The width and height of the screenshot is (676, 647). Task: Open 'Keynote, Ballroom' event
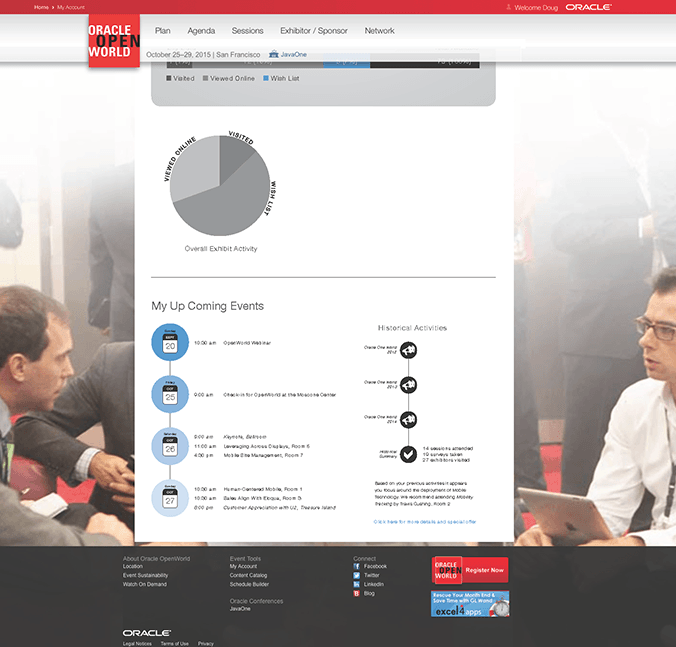click(x=245, y=437)
